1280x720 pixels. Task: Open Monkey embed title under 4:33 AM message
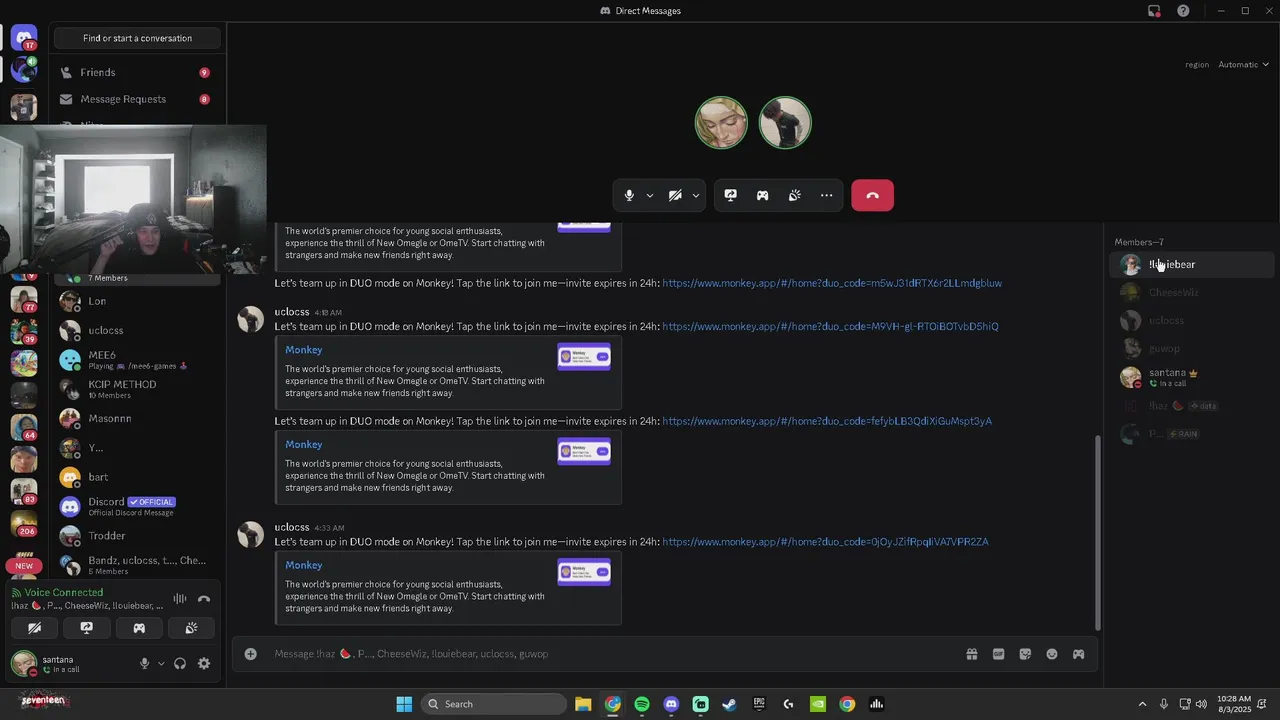pyautogui.click(x=303, y=565)
